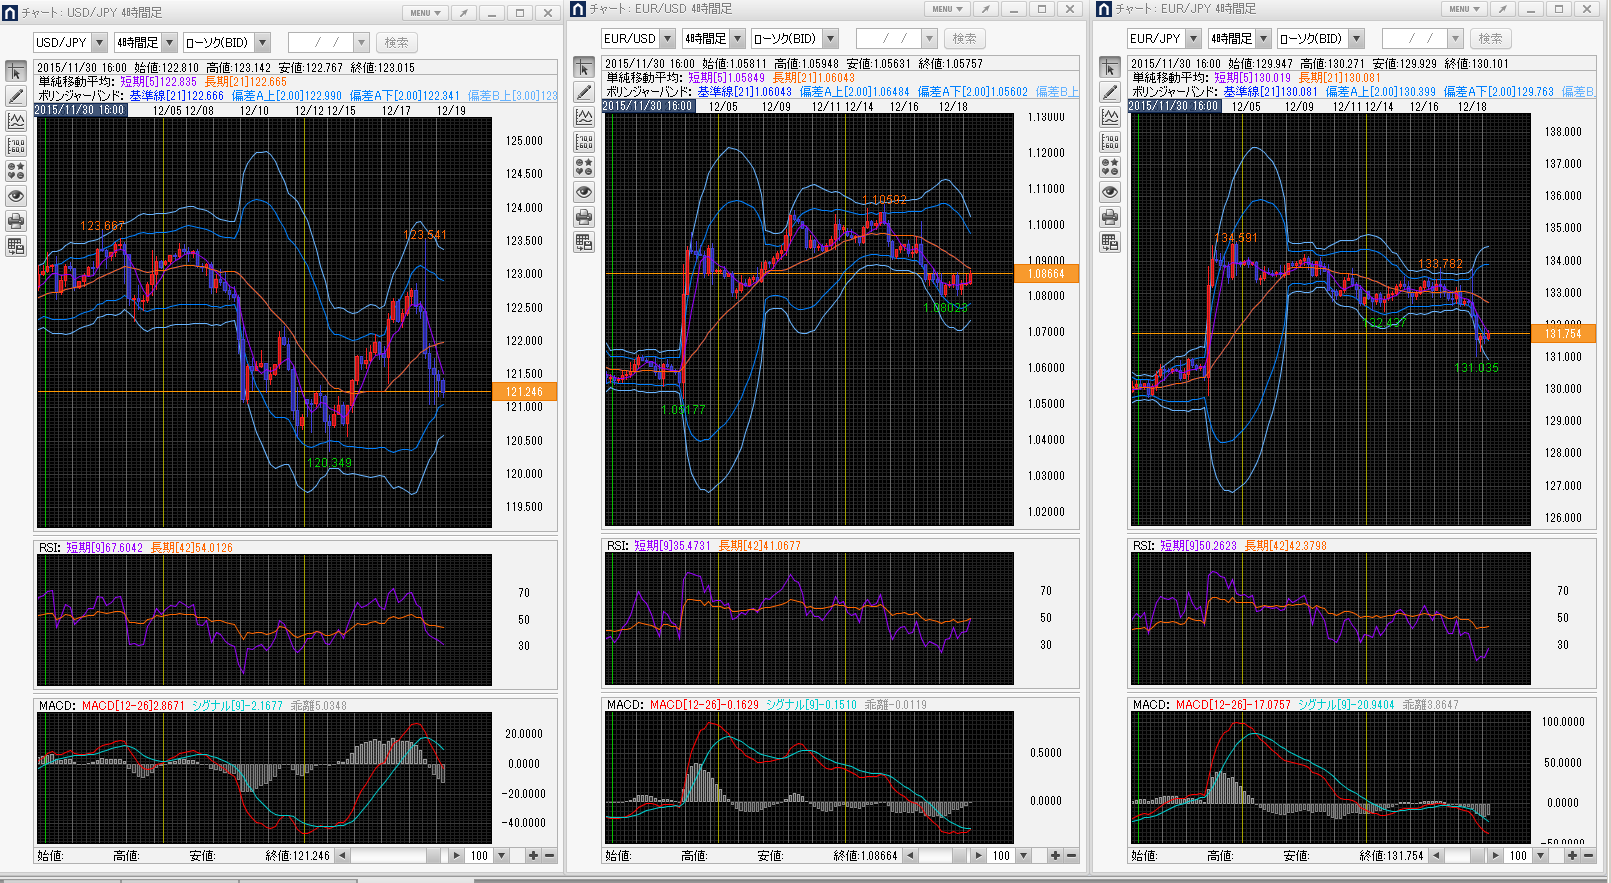Click the price scale settings icon in USD/JPY chart
1611x883 pixels.
(x=16, y=147)
